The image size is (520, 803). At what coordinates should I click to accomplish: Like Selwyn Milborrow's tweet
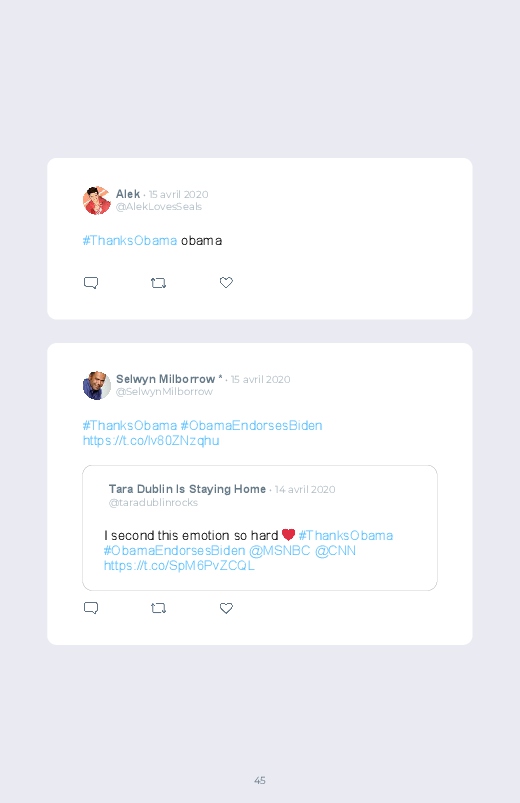pyautogui.click(x=226, y=608)
